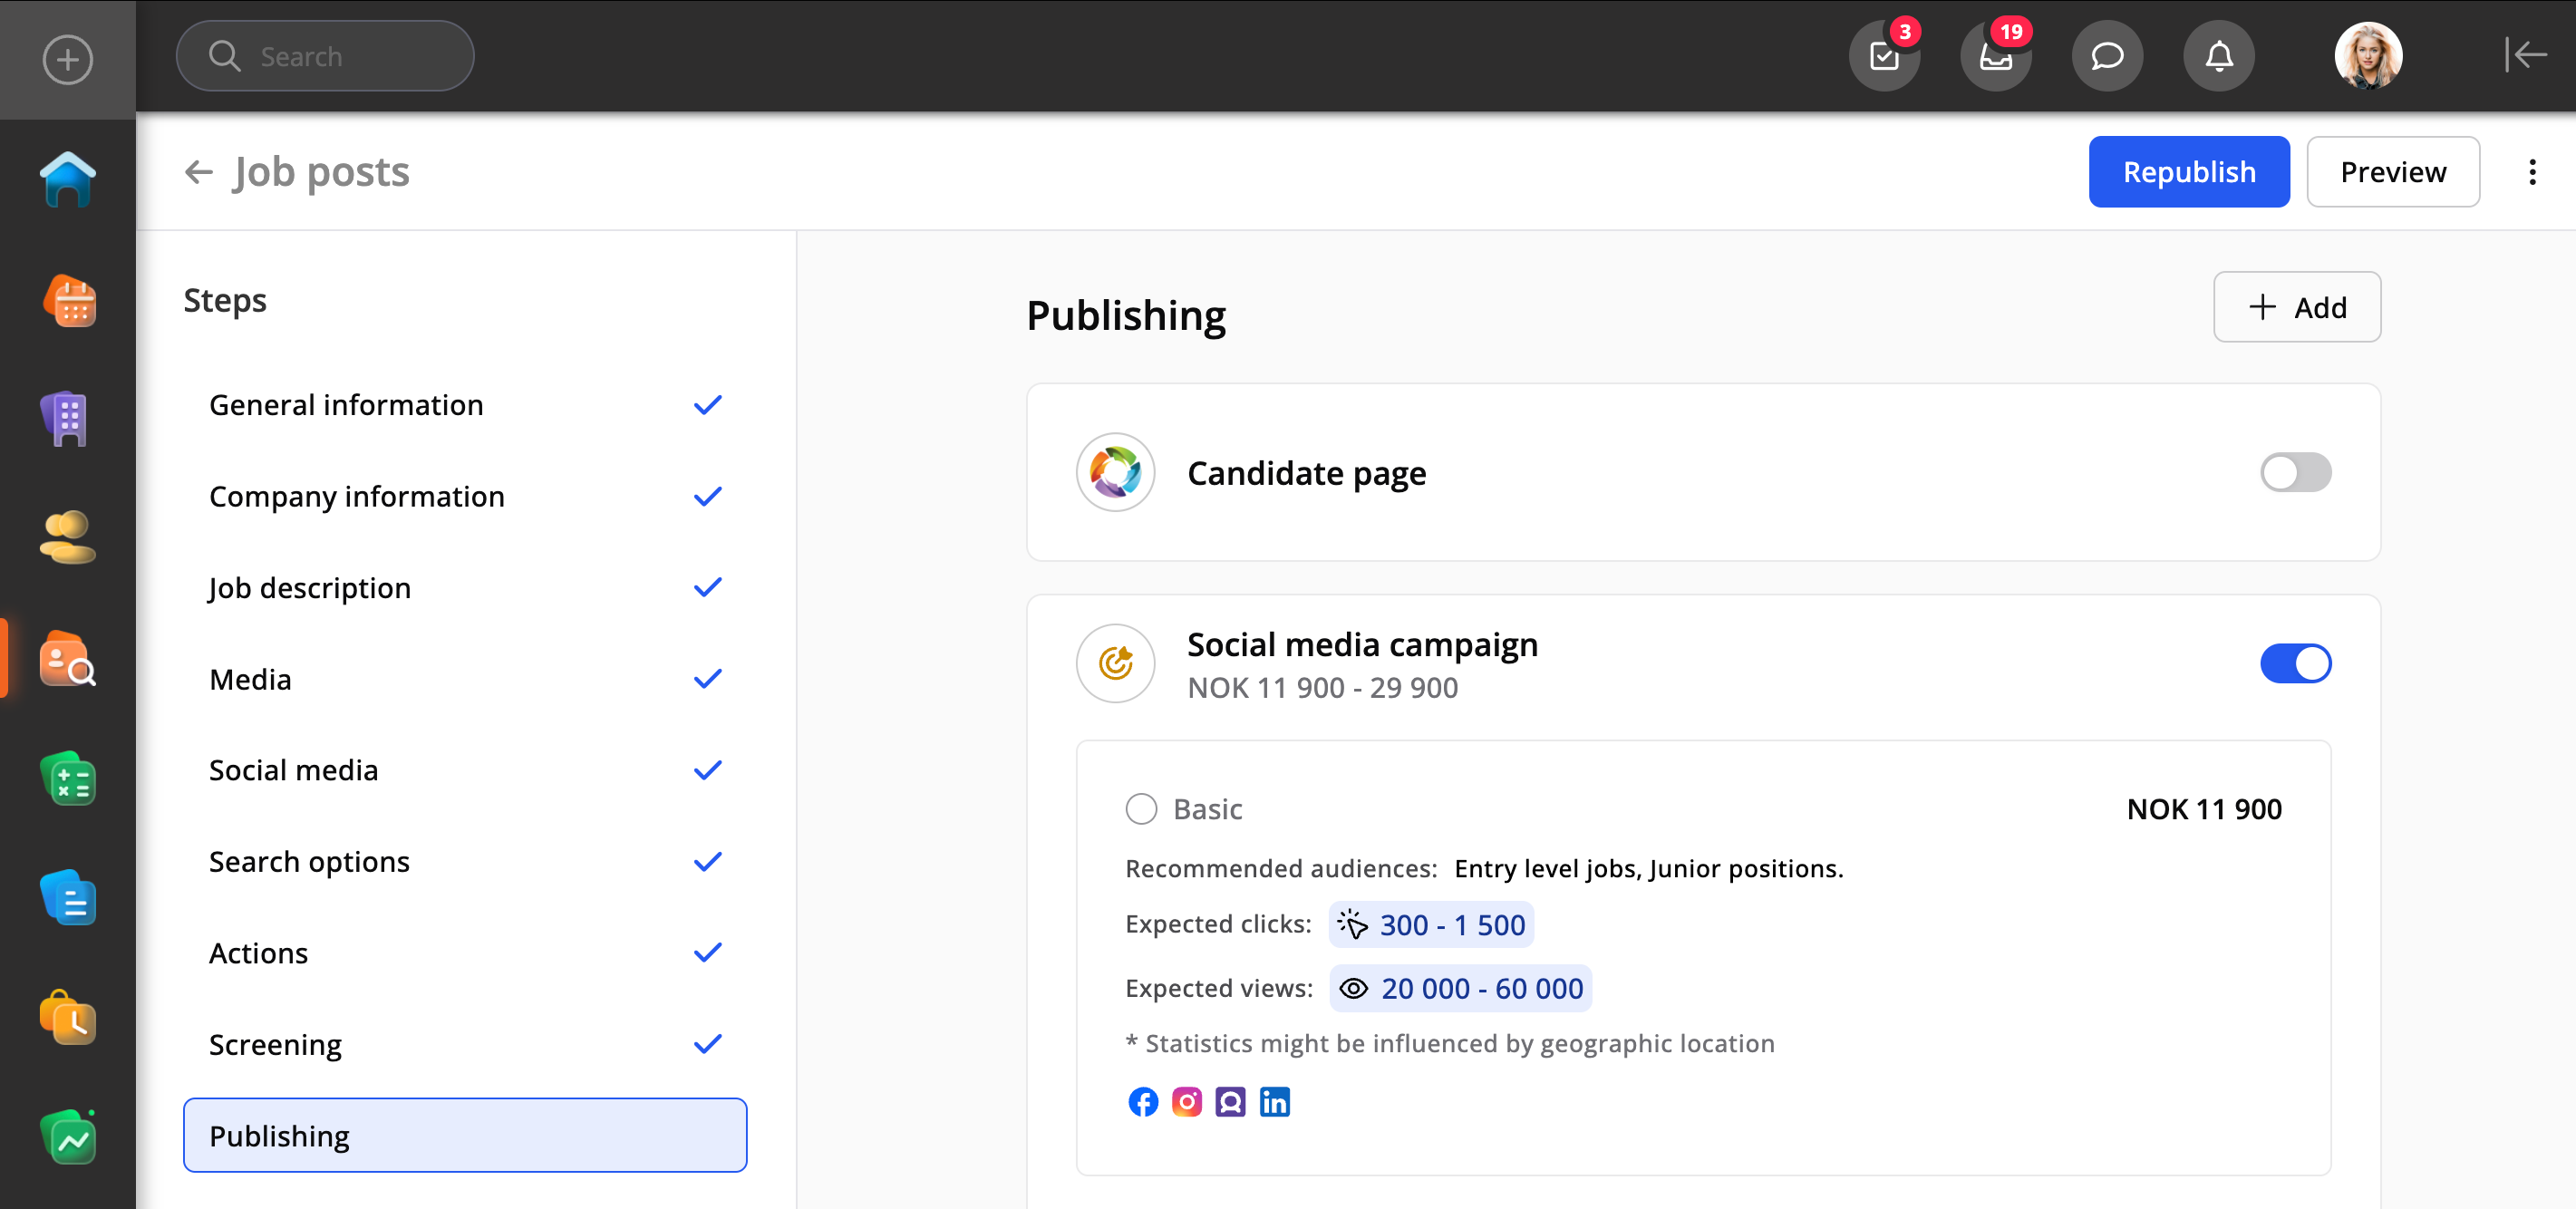Image resolution: width=2576 pixels, height=1209 pixels.
Task: Open the inbox icon with badge 19
Action: coord(1995,56)
